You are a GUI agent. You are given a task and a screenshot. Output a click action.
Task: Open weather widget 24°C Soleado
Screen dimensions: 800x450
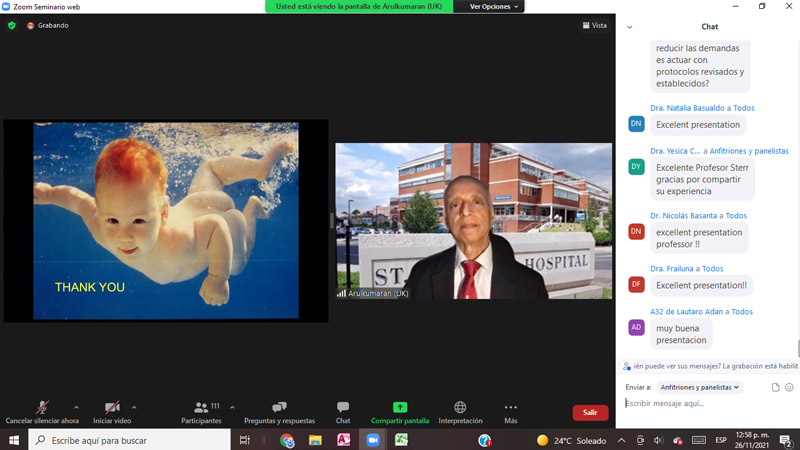coord(571,440)
